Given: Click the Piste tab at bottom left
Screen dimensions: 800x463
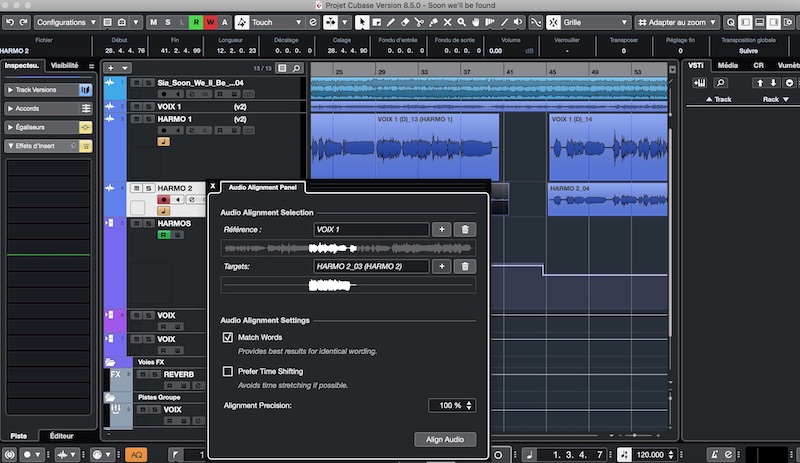Looking at the screenshot, I should (x=19, y=436).
